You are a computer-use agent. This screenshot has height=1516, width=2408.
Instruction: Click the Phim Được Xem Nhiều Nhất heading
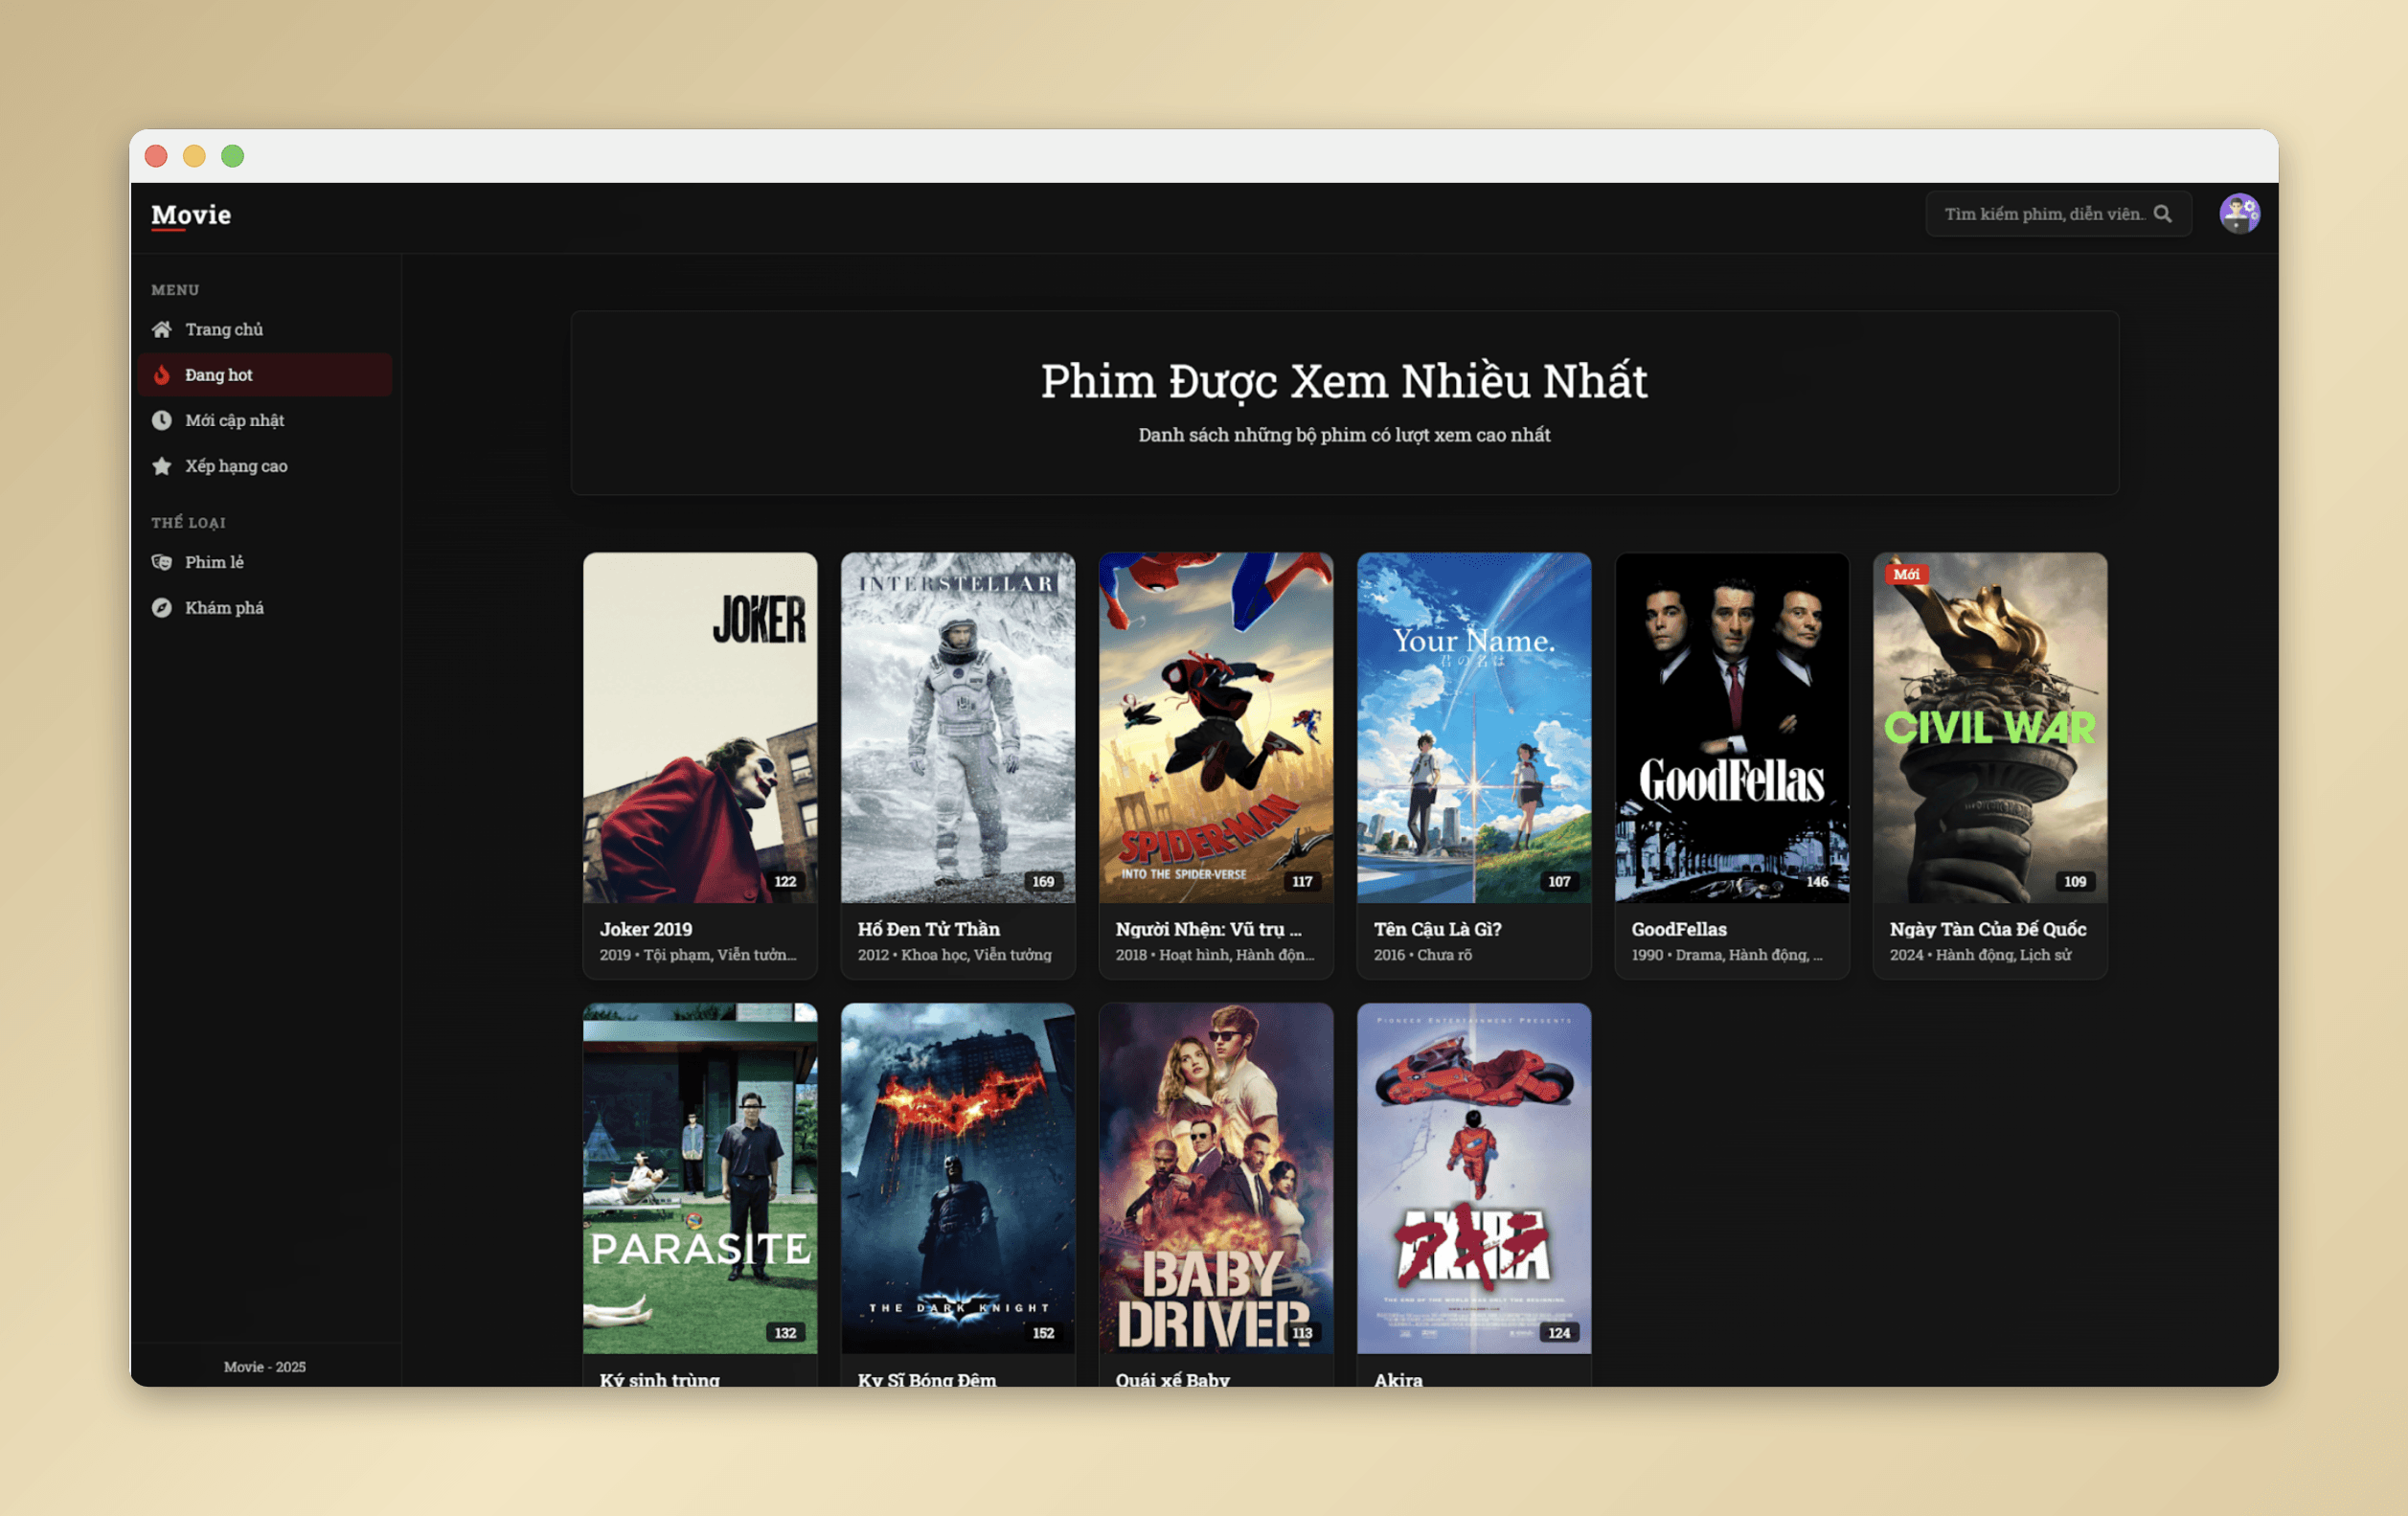tap(1344, 381)
